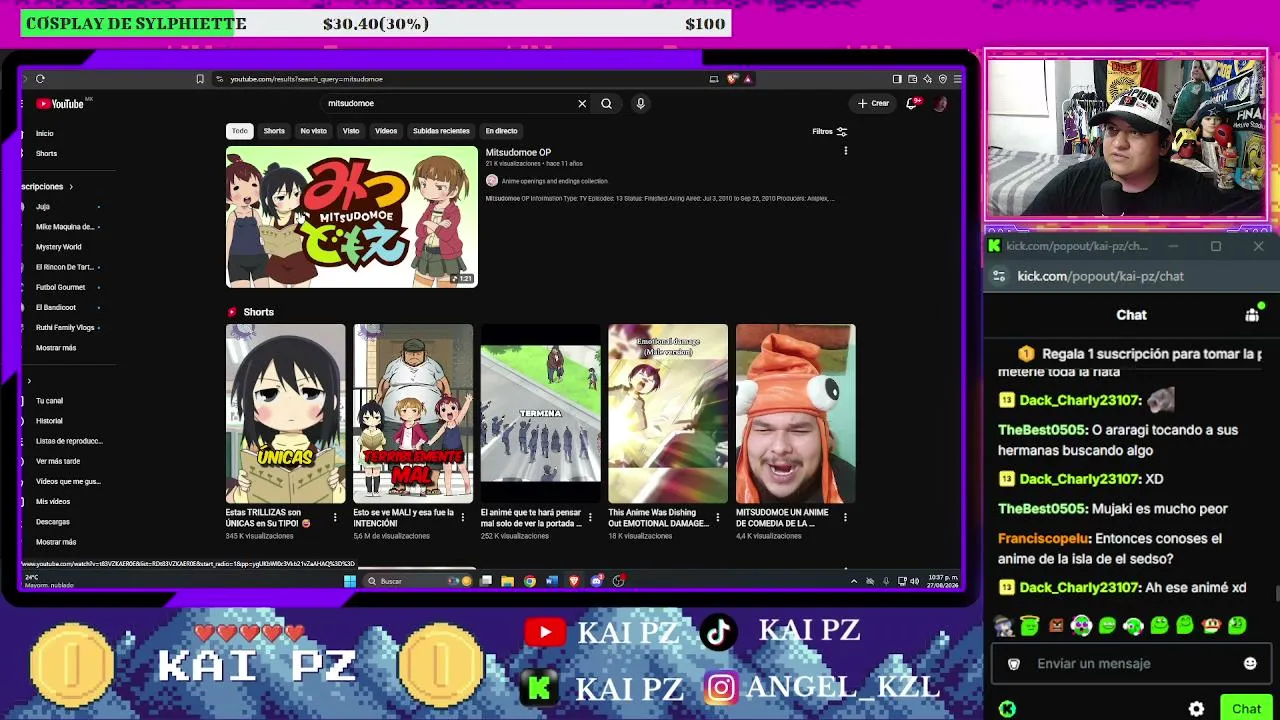Reload the YouTube page in the browser

pyautogui.click(x=40, y=79)
